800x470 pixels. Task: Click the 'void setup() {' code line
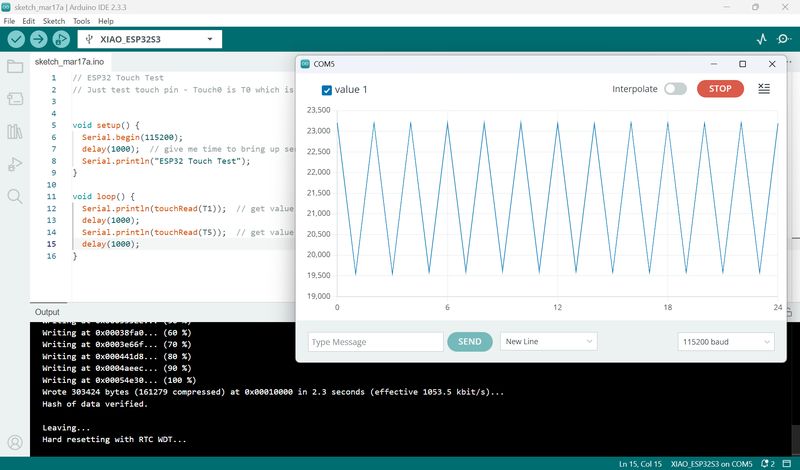[106, 125]
